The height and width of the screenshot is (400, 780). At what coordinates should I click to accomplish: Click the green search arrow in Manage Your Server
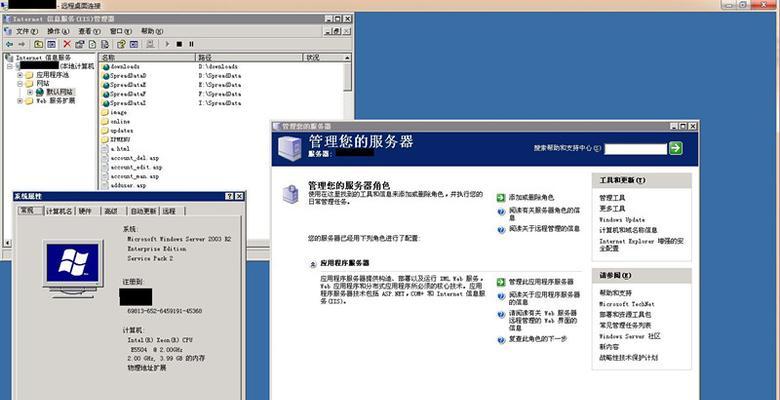click(x=676, y=148)
